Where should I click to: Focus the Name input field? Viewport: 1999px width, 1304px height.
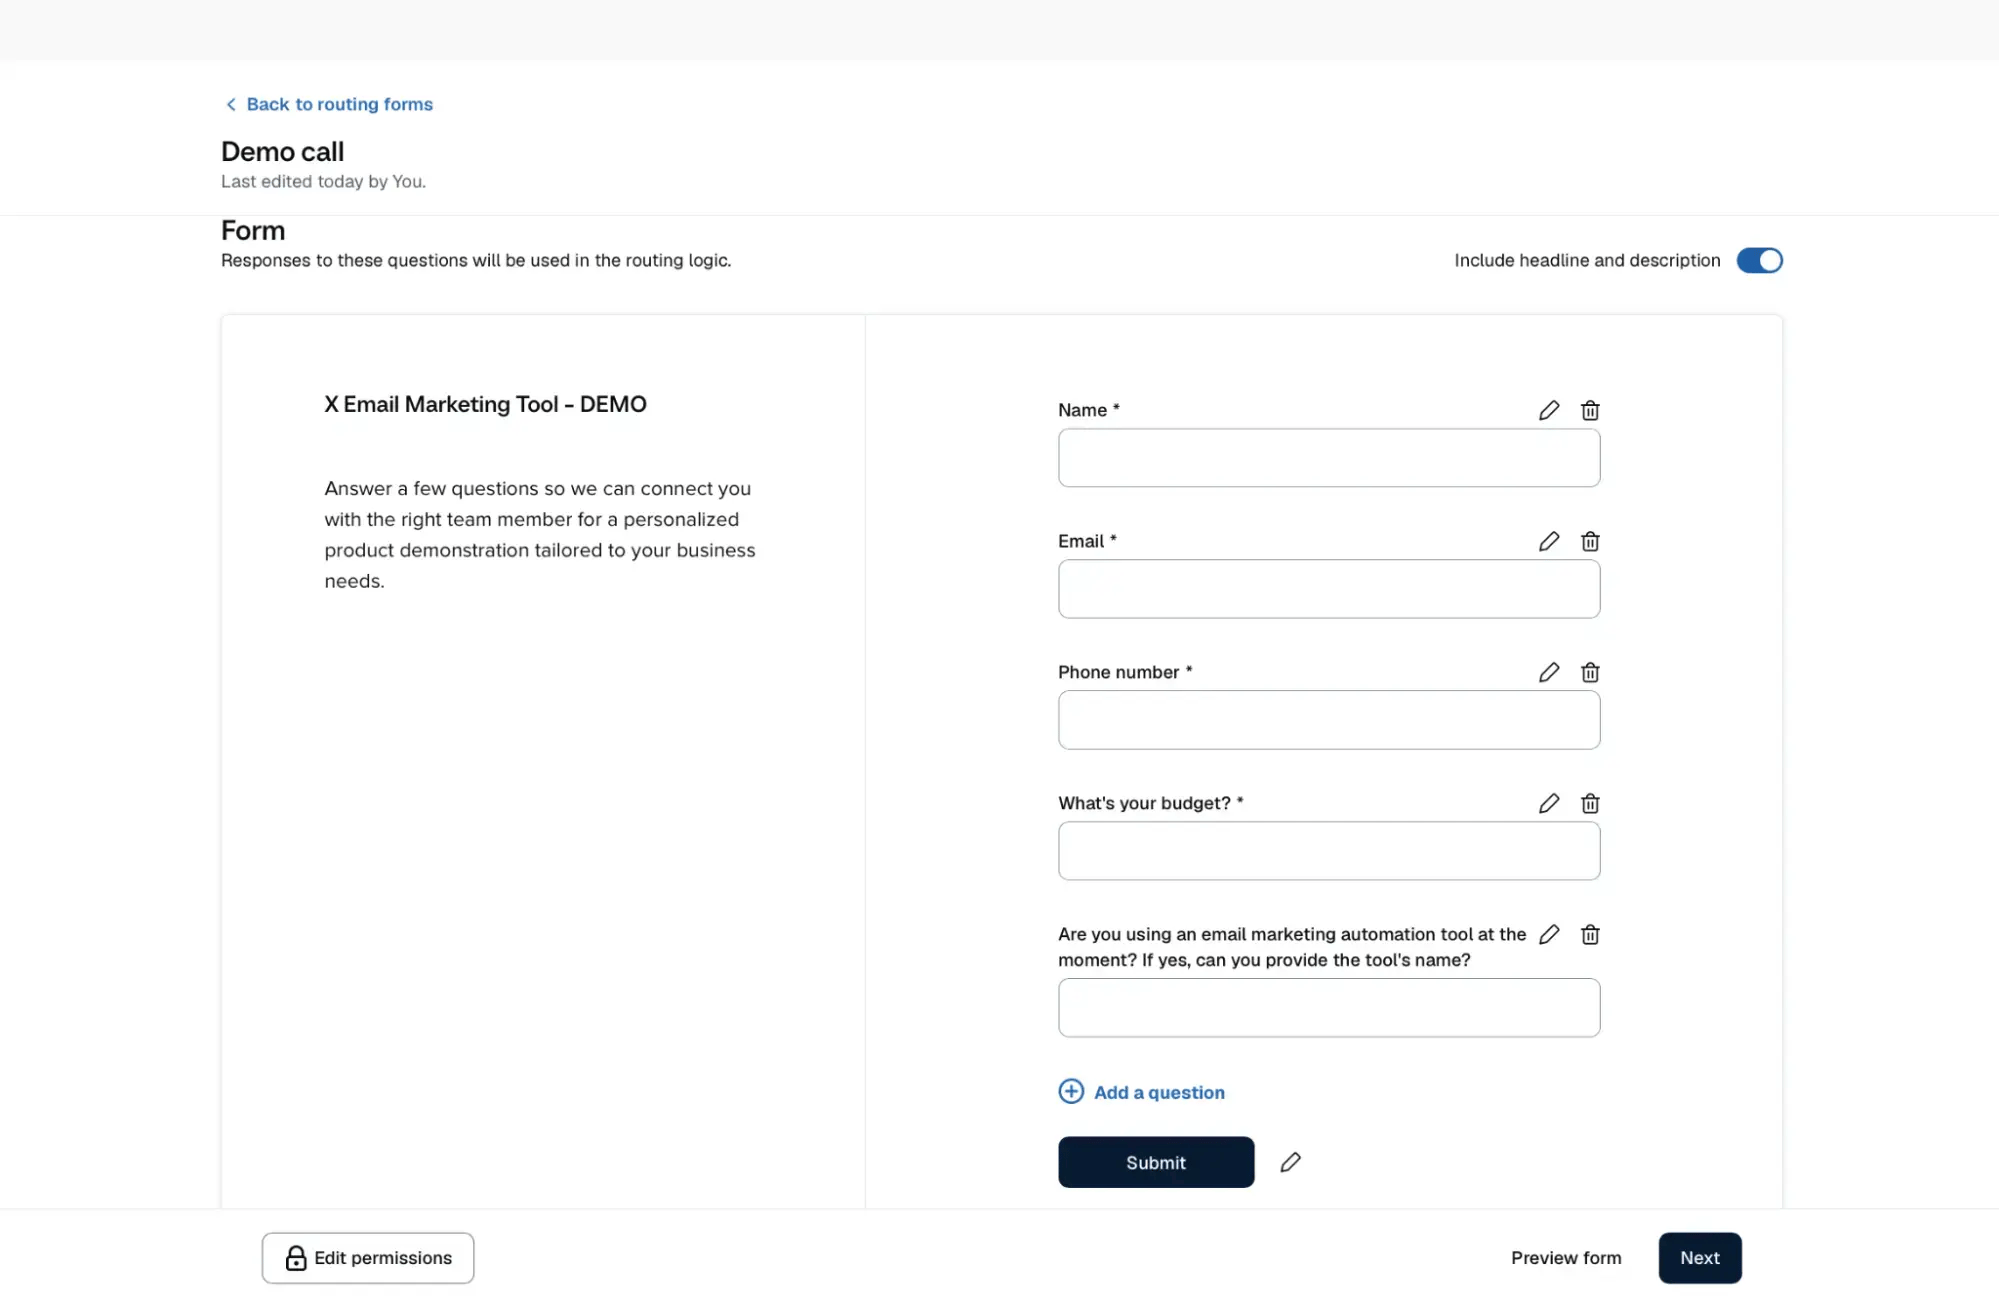point(1329,458)
